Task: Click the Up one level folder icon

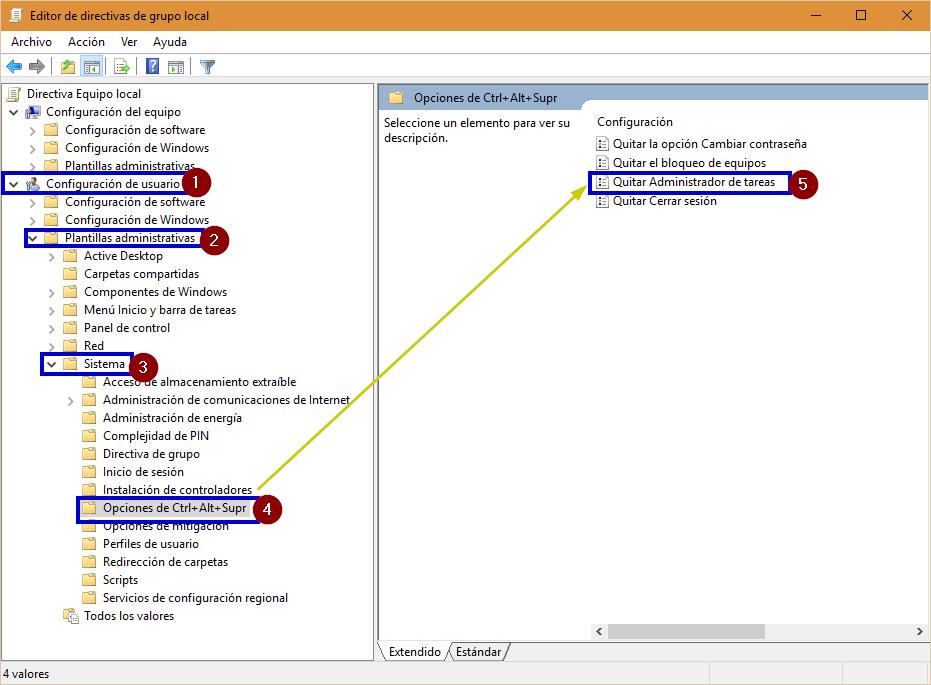Action: tap(68, 66)
